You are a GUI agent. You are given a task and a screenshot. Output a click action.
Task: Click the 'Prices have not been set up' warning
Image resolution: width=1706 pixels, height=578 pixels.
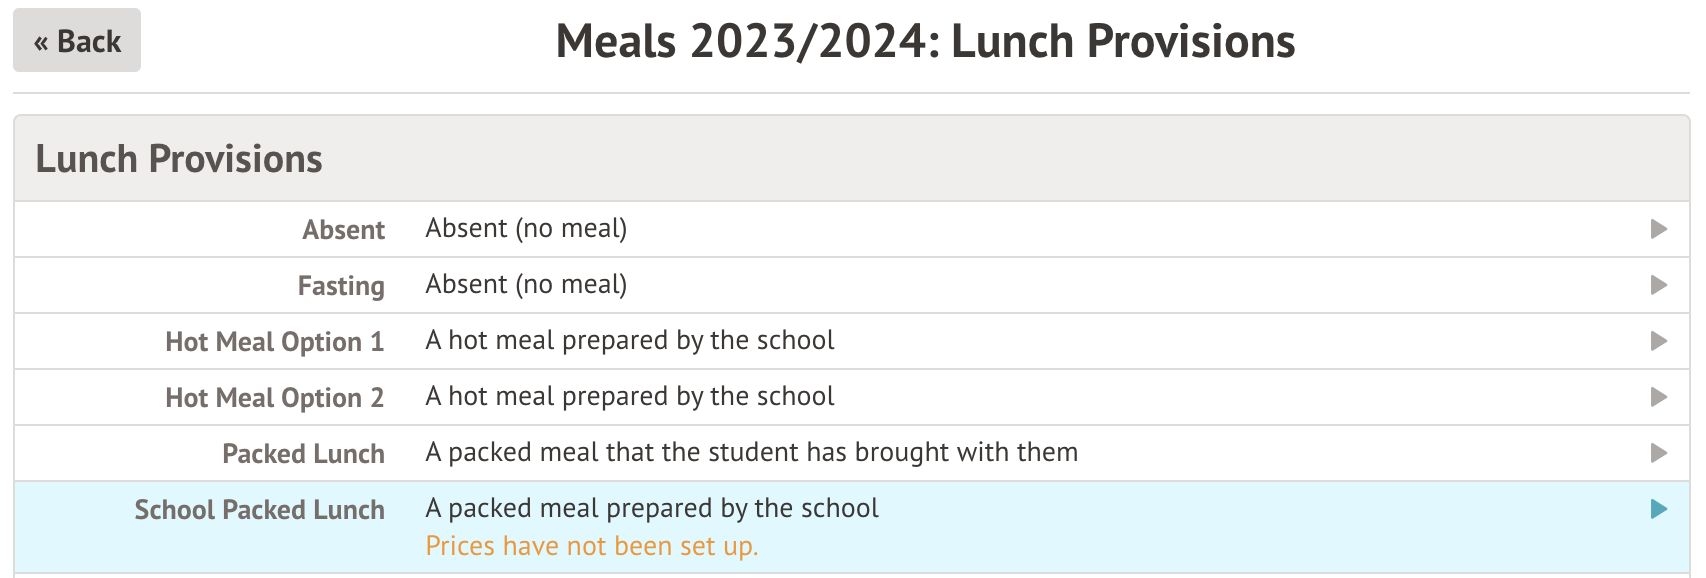click(592, 546)
